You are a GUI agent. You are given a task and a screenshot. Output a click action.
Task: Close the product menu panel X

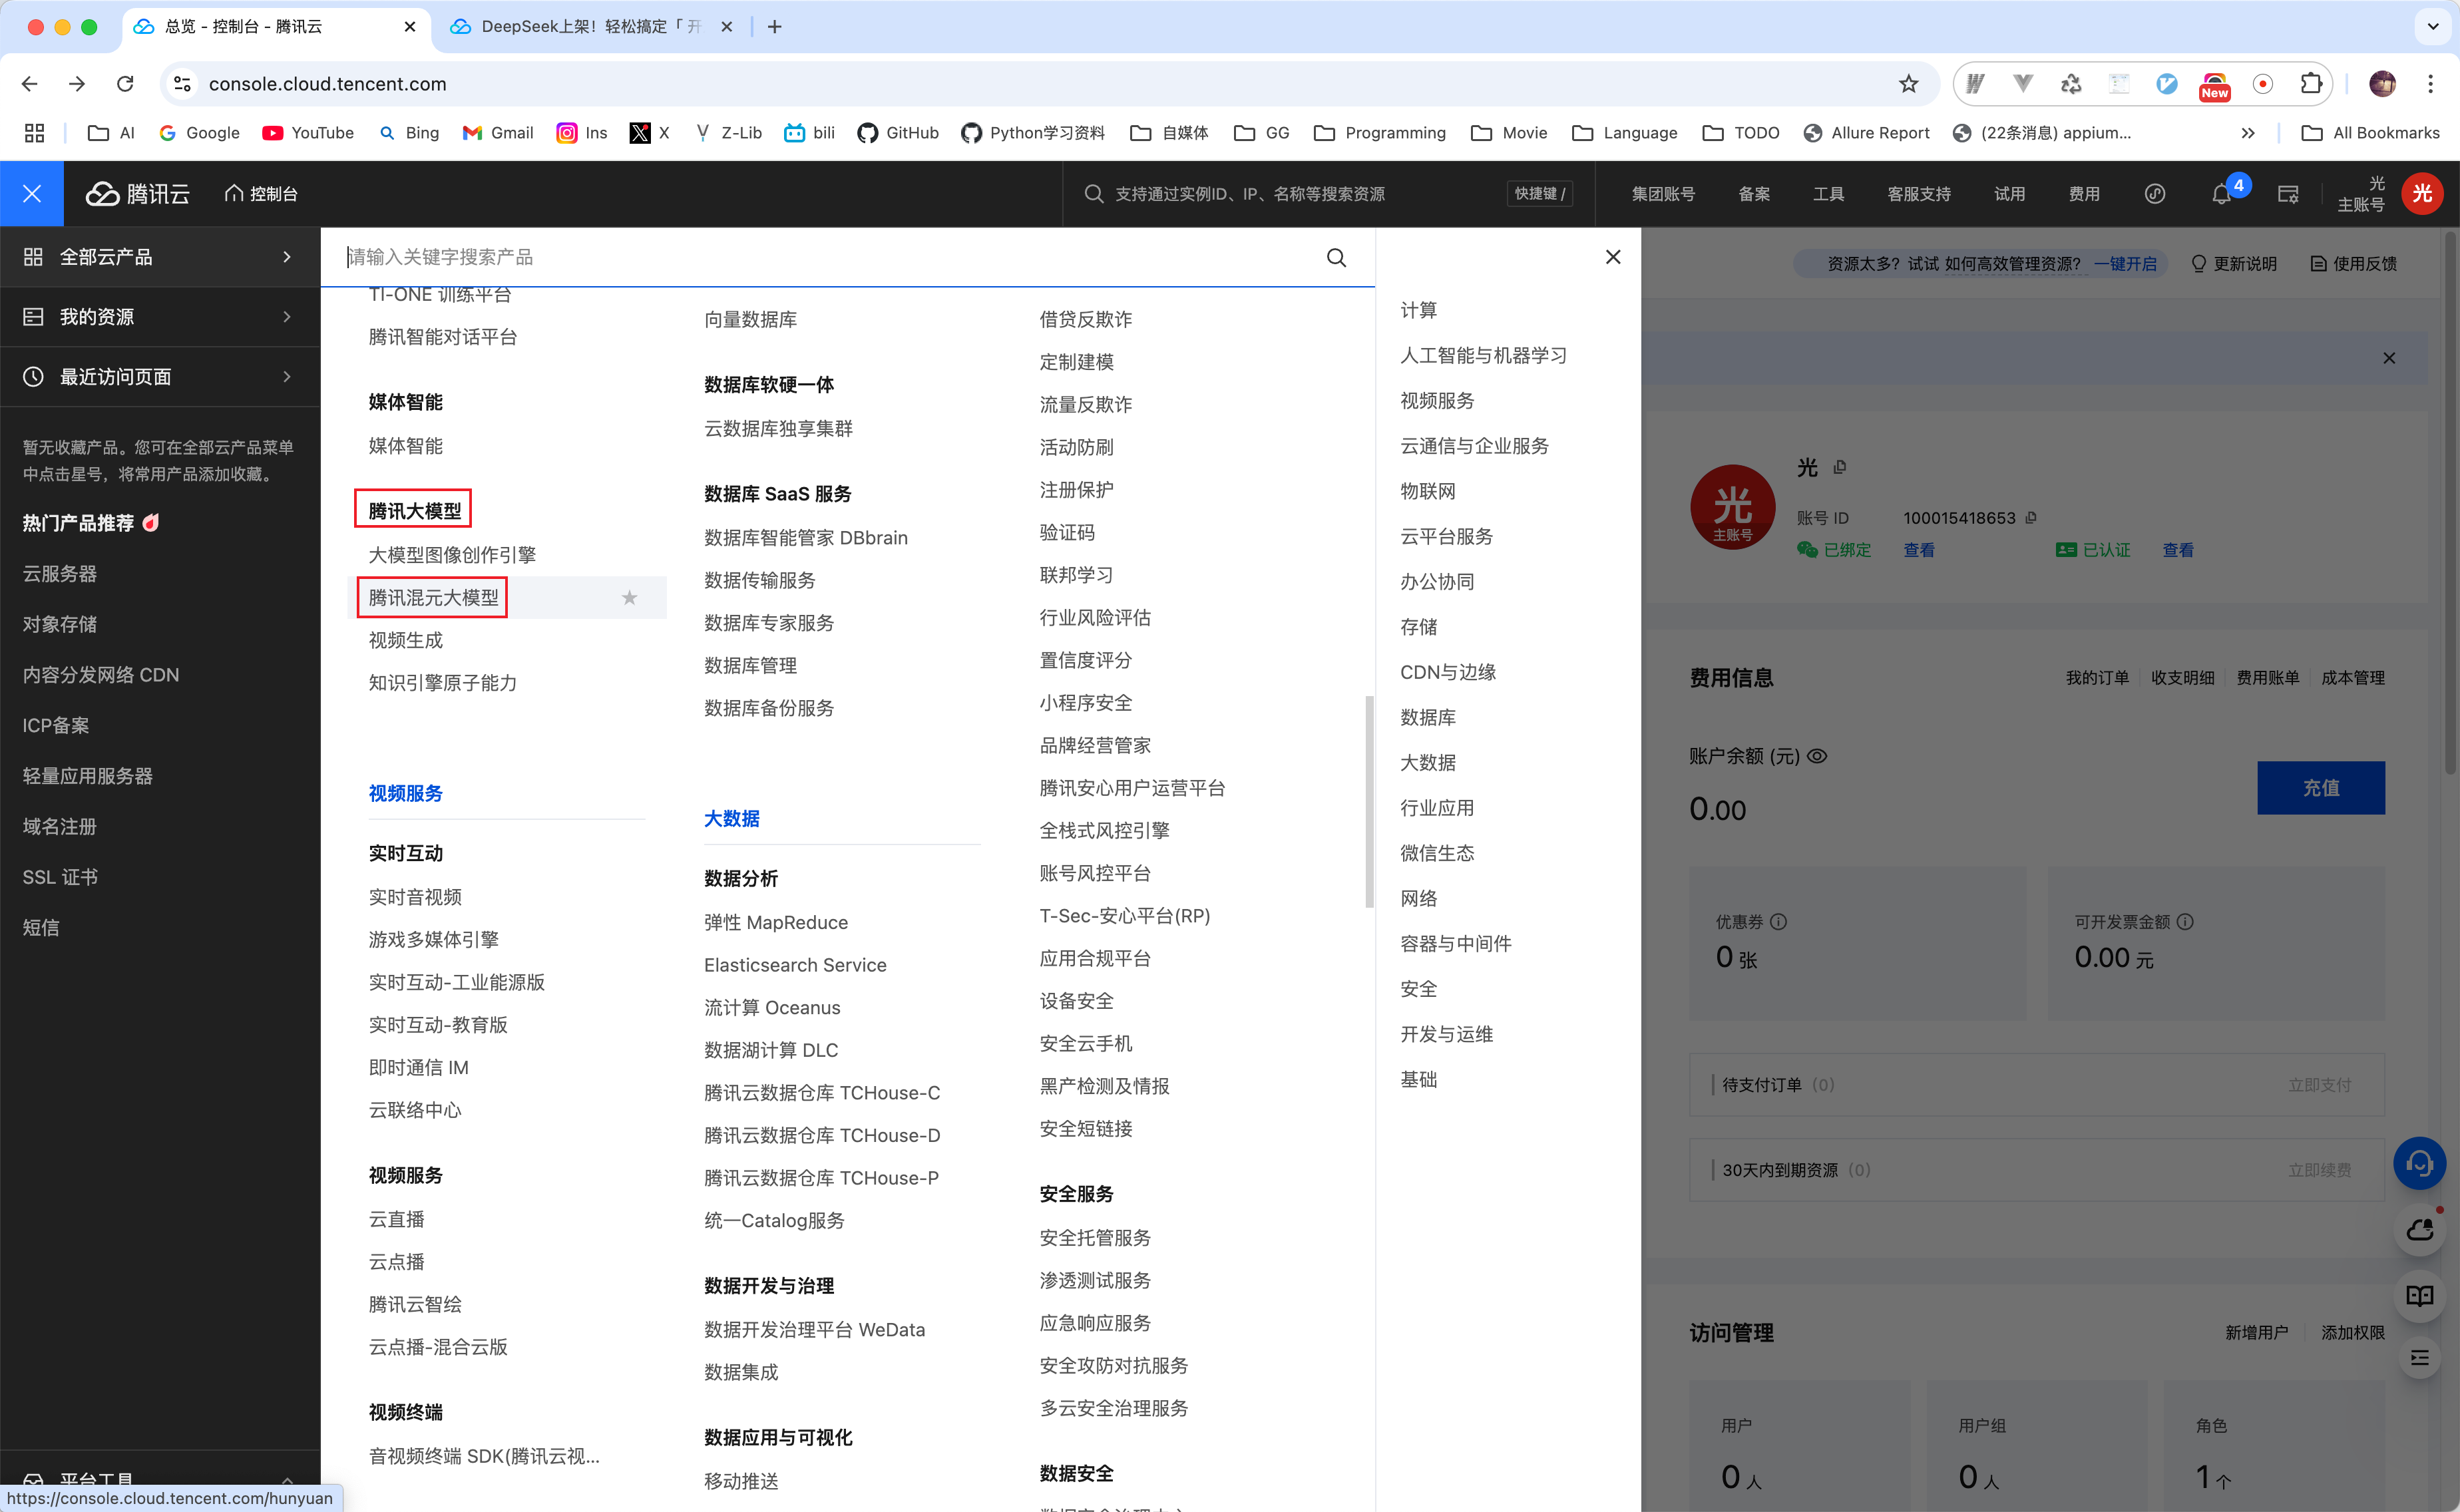pos(1613,257)
